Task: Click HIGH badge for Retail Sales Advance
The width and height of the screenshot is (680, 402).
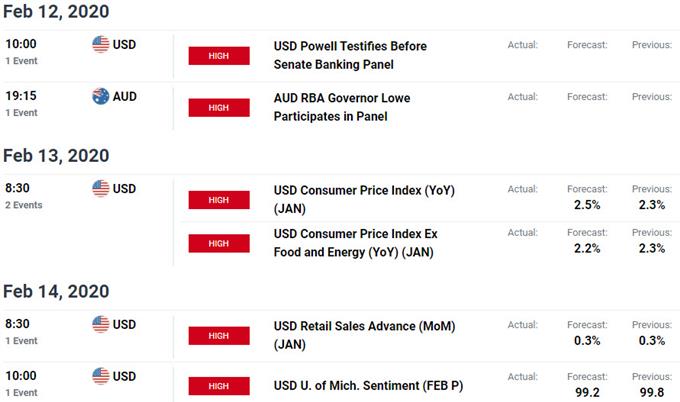Action: pos(219,336)
